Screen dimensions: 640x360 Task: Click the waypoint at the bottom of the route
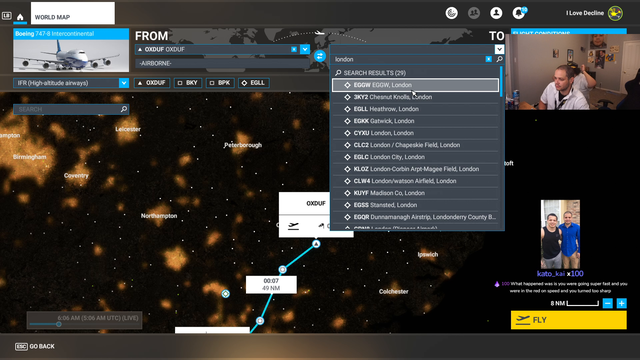[260, 321]
